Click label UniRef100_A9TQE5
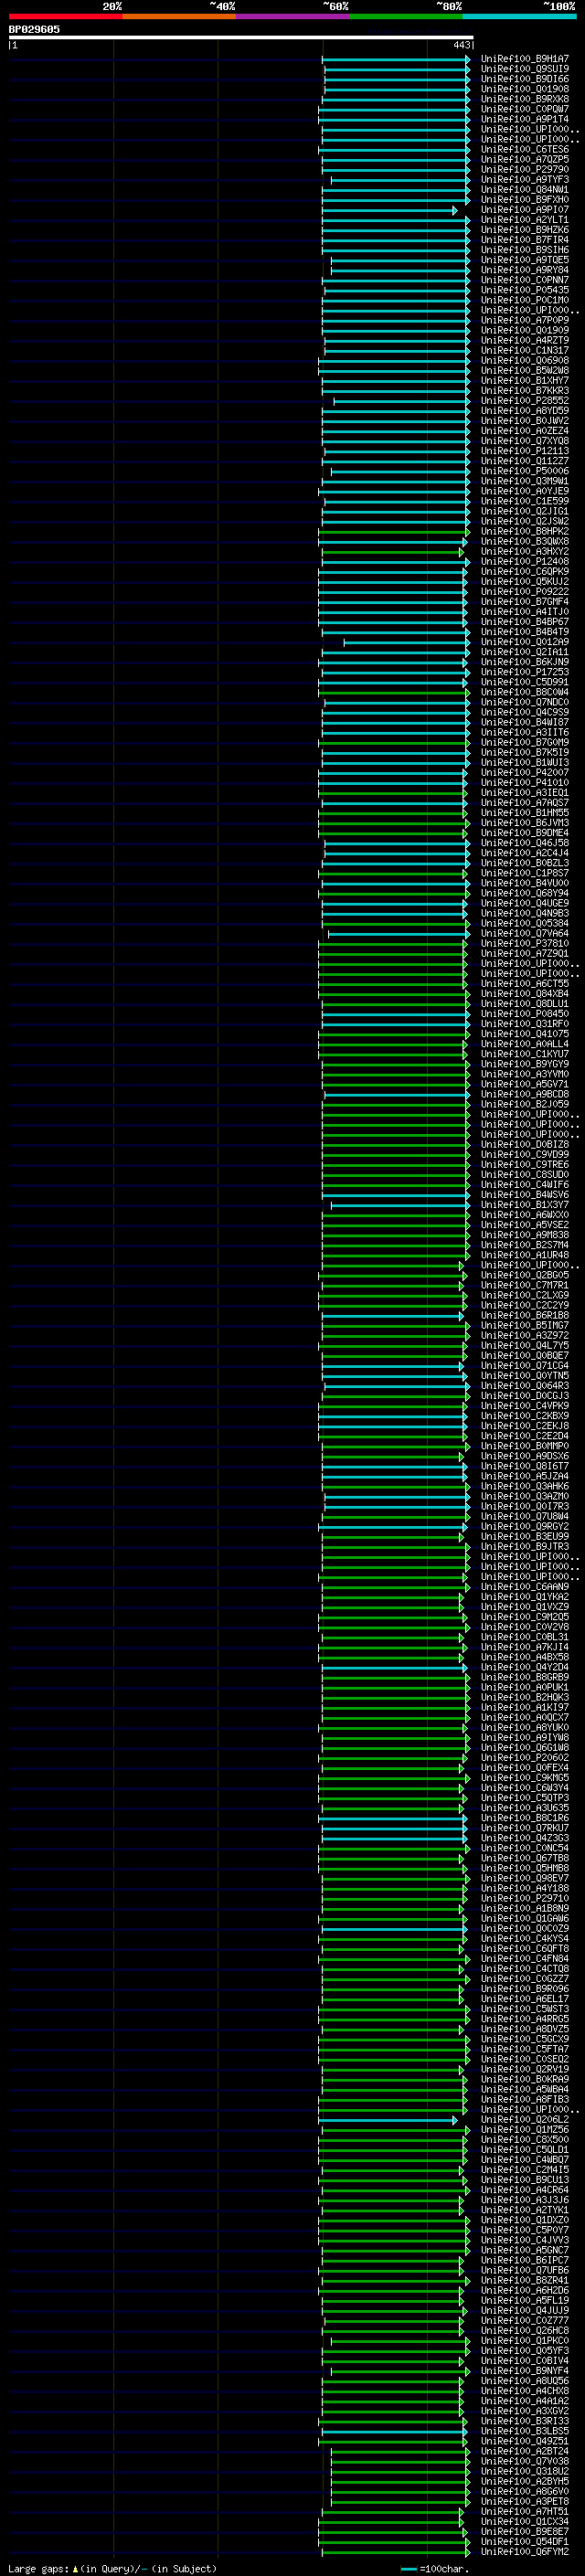This screenshot has width=585, height=2576. pyautogui.click(x=525, y=260)
